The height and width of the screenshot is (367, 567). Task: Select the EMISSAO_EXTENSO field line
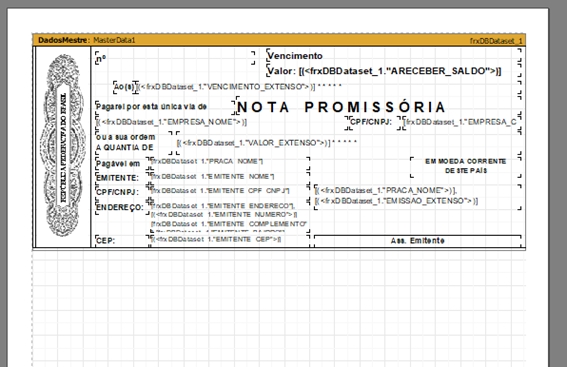pos(396,201)
